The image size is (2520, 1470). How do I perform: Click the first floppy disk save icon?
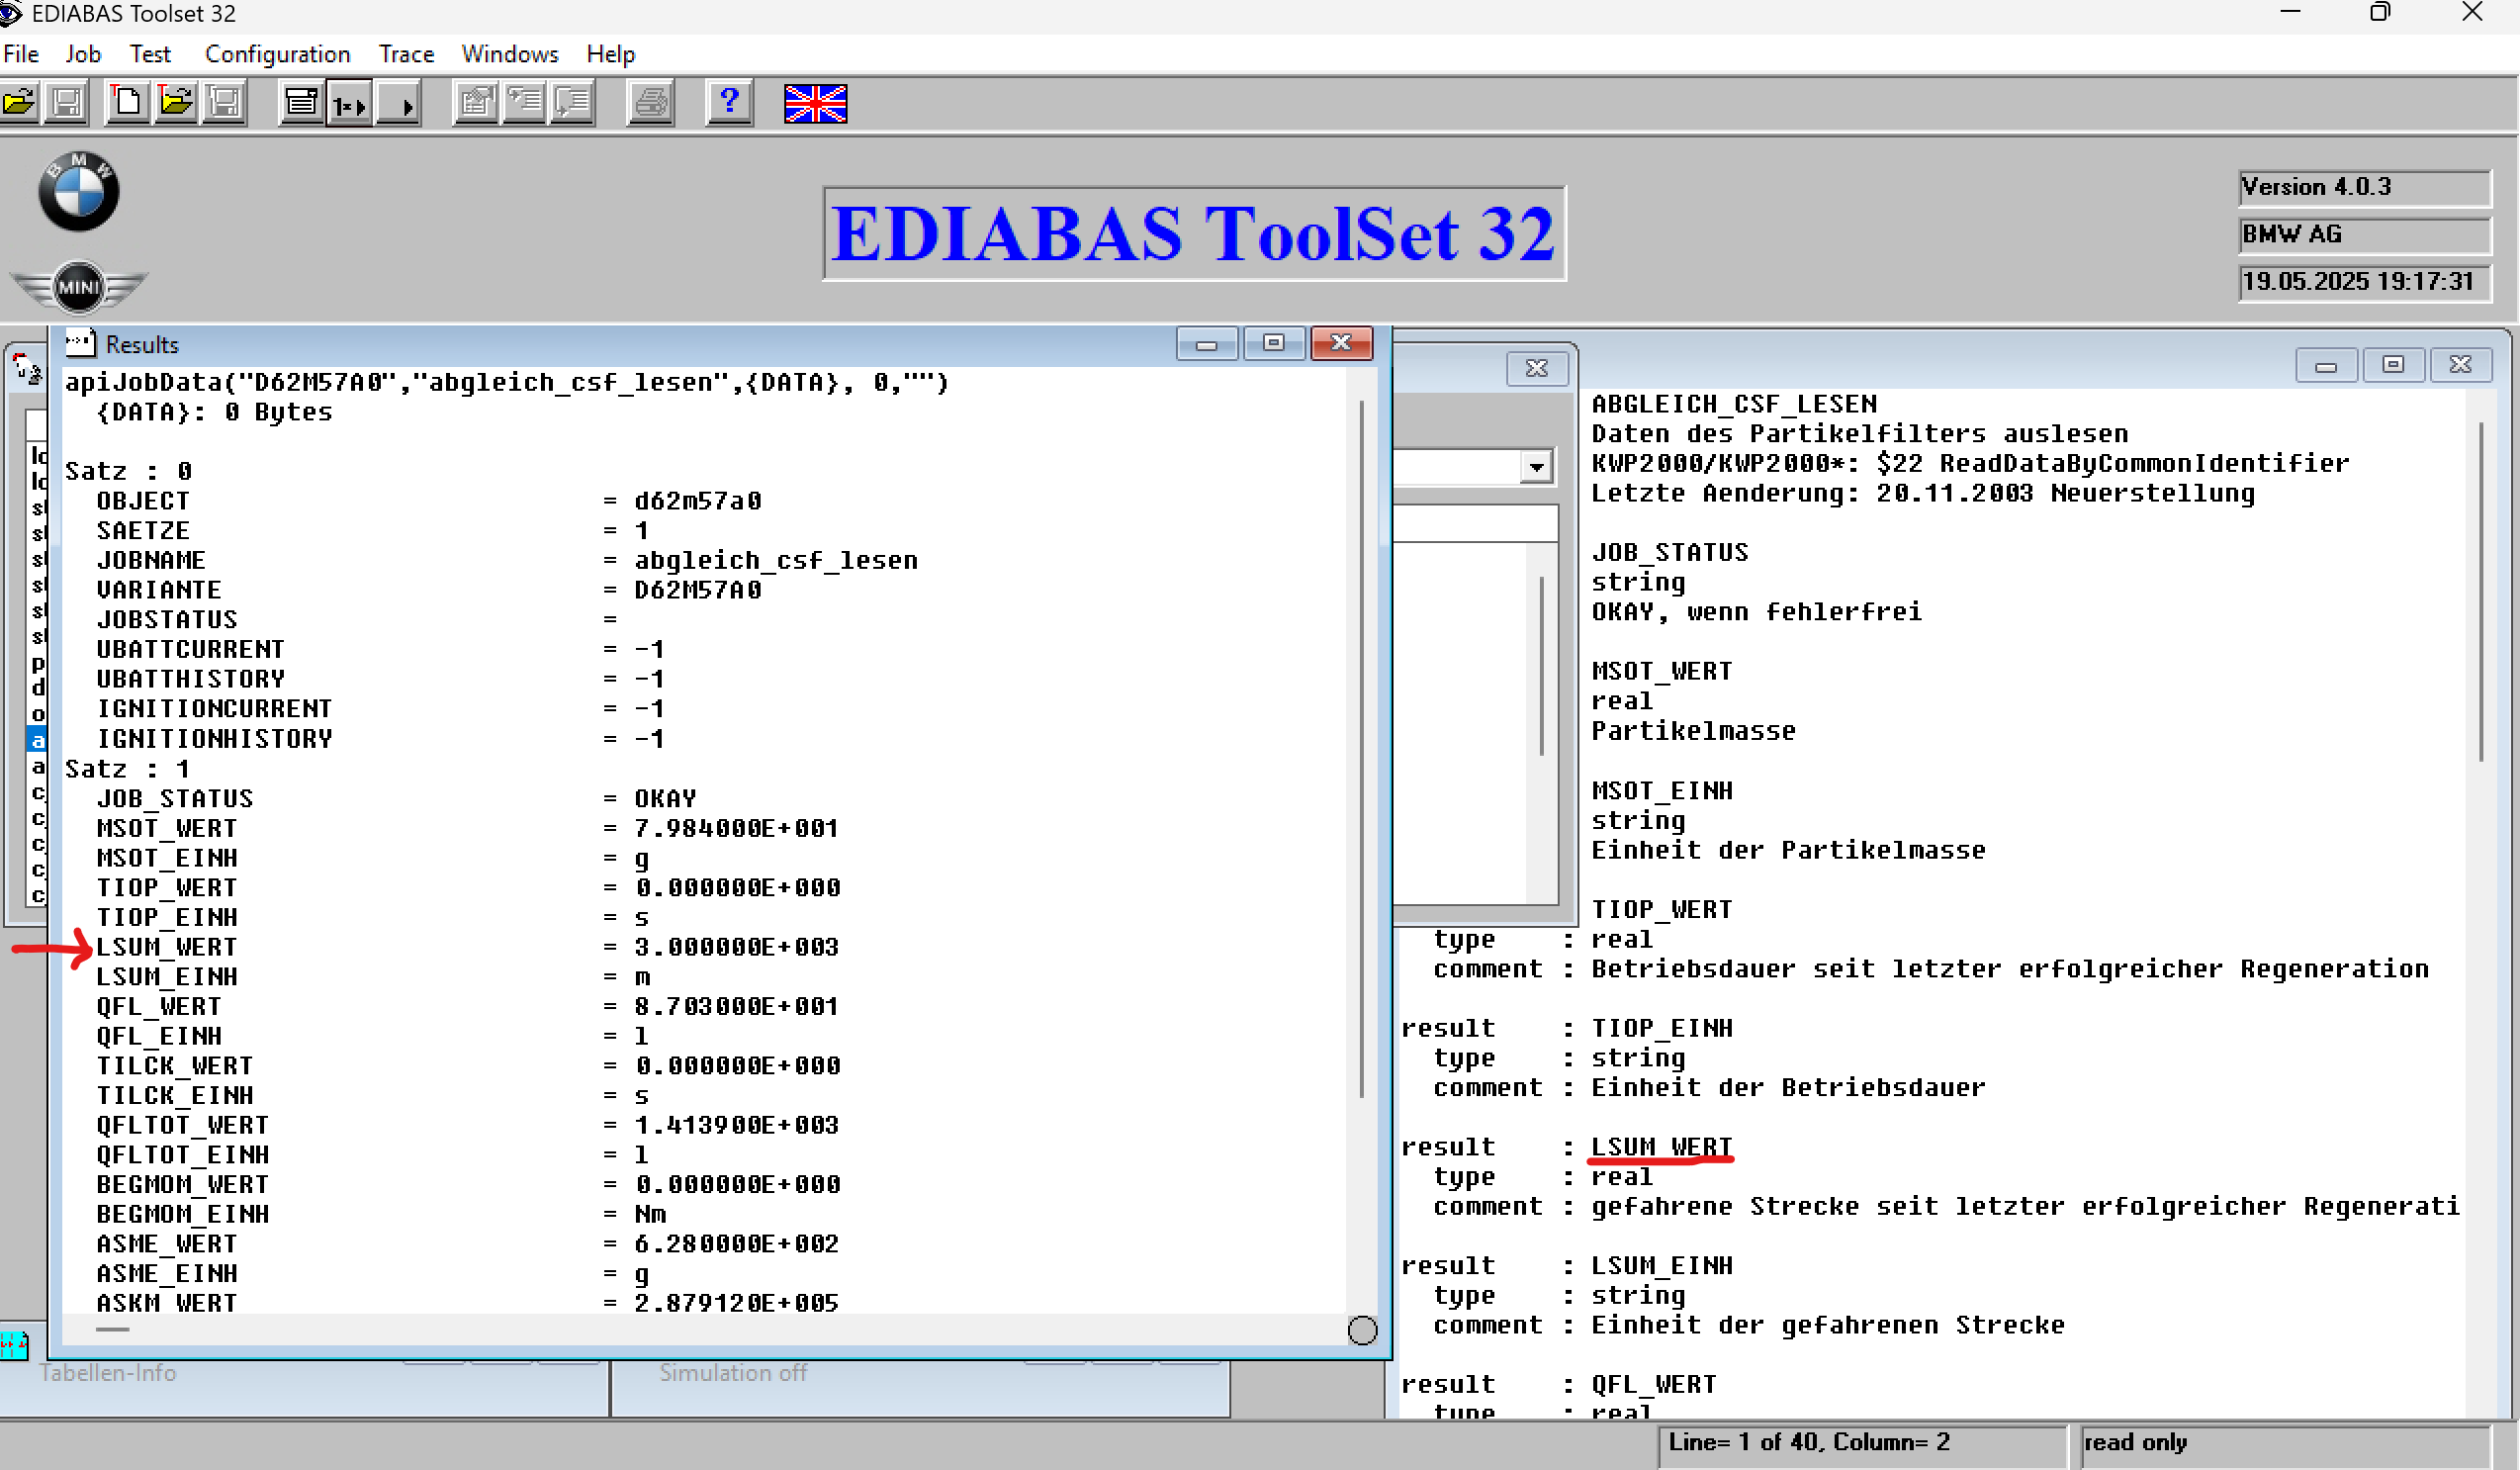tap(67, 103)
